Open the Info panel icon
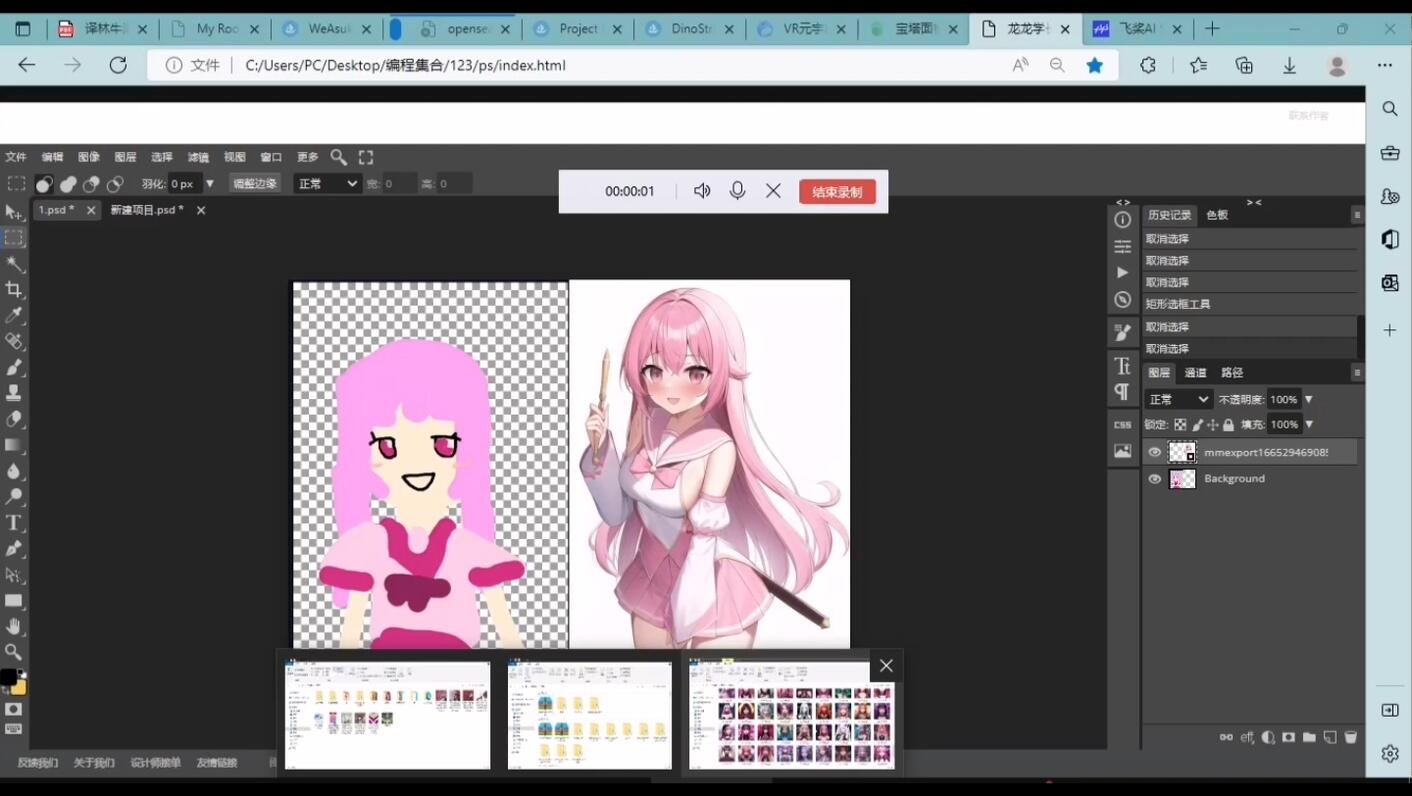This screenshot has width=1412, height=796. (x=1123, y=220)
